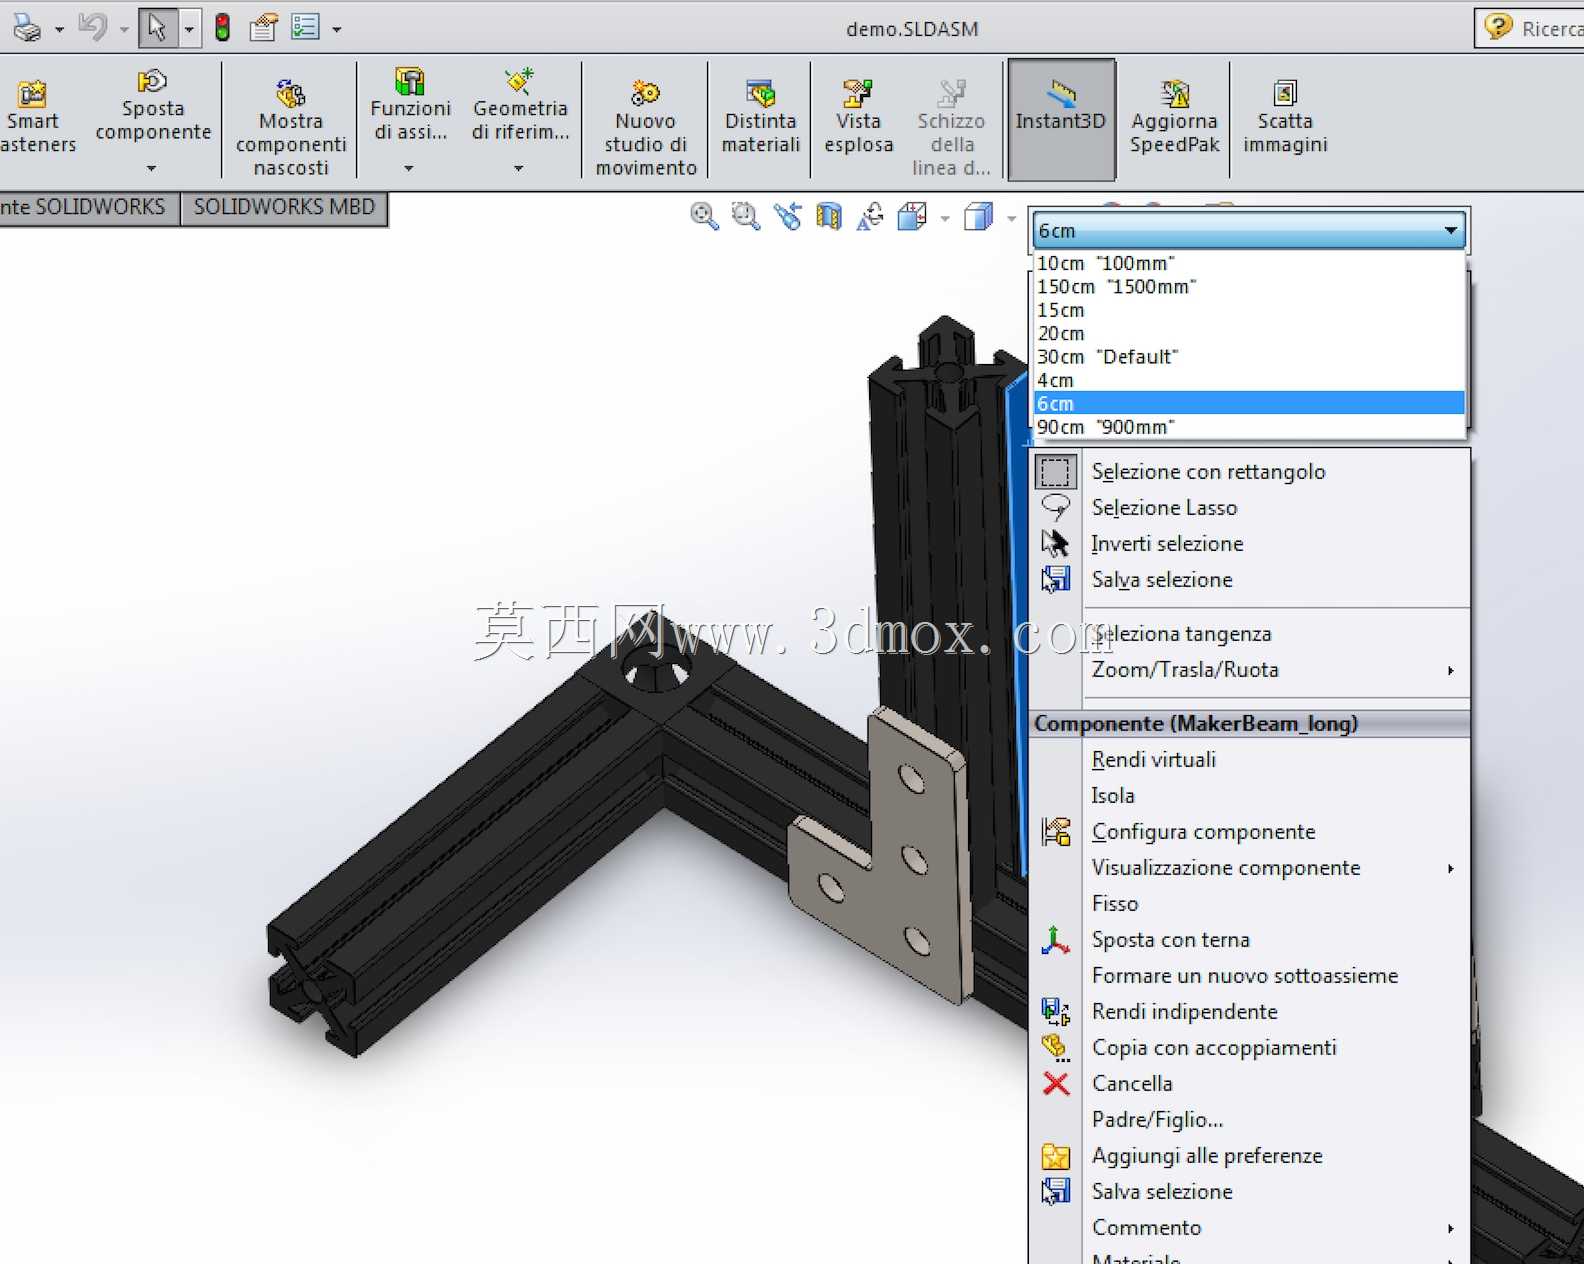Switch to the SOLIDWORKS MBD tab
Screen dimensions: 1584x1264
point(284,208)
